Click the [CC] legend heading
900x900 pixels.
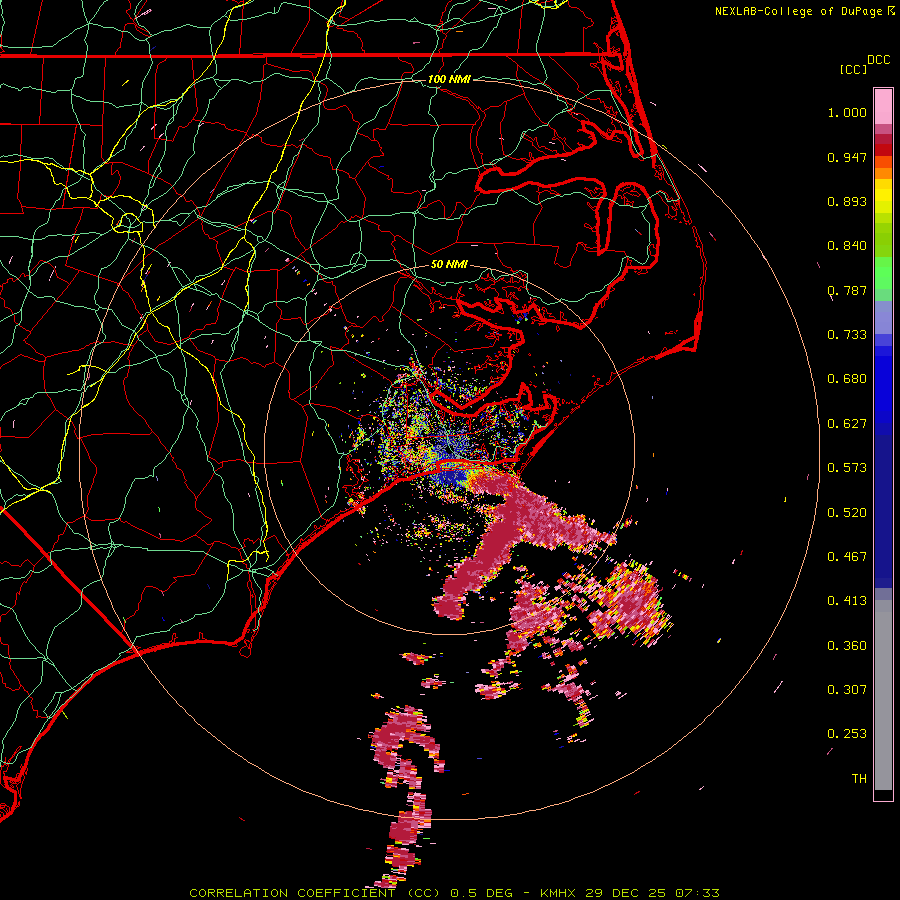853,69
